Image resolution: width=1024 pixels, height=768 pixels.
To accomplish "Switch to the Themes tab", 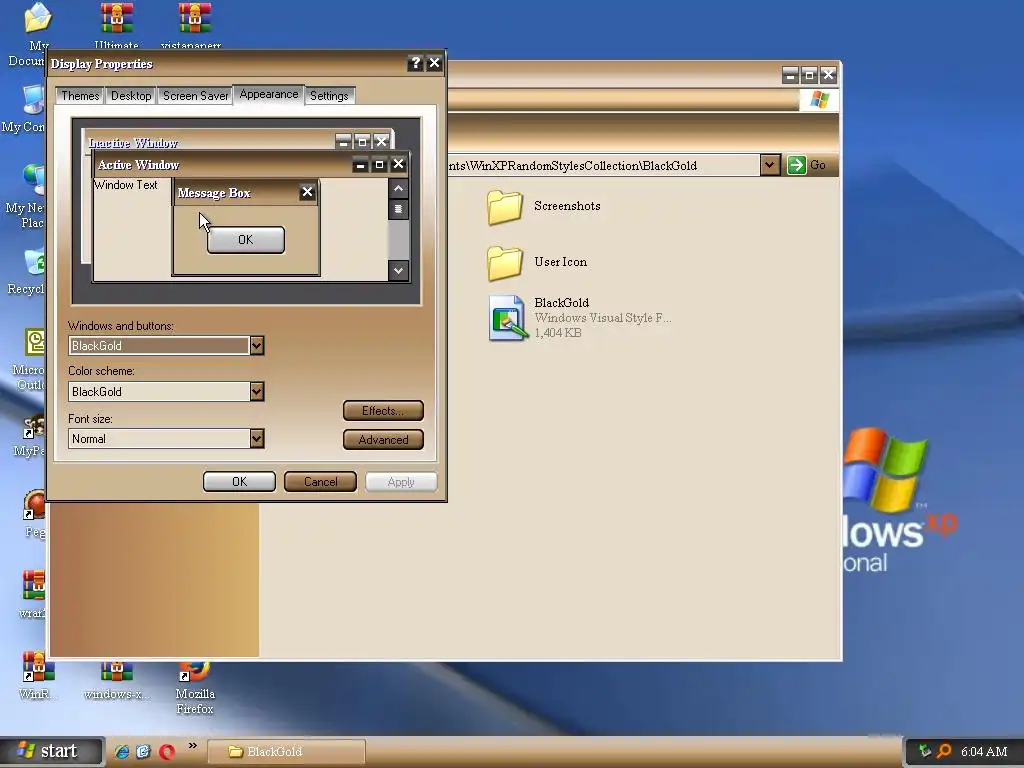I will (80, 95).
